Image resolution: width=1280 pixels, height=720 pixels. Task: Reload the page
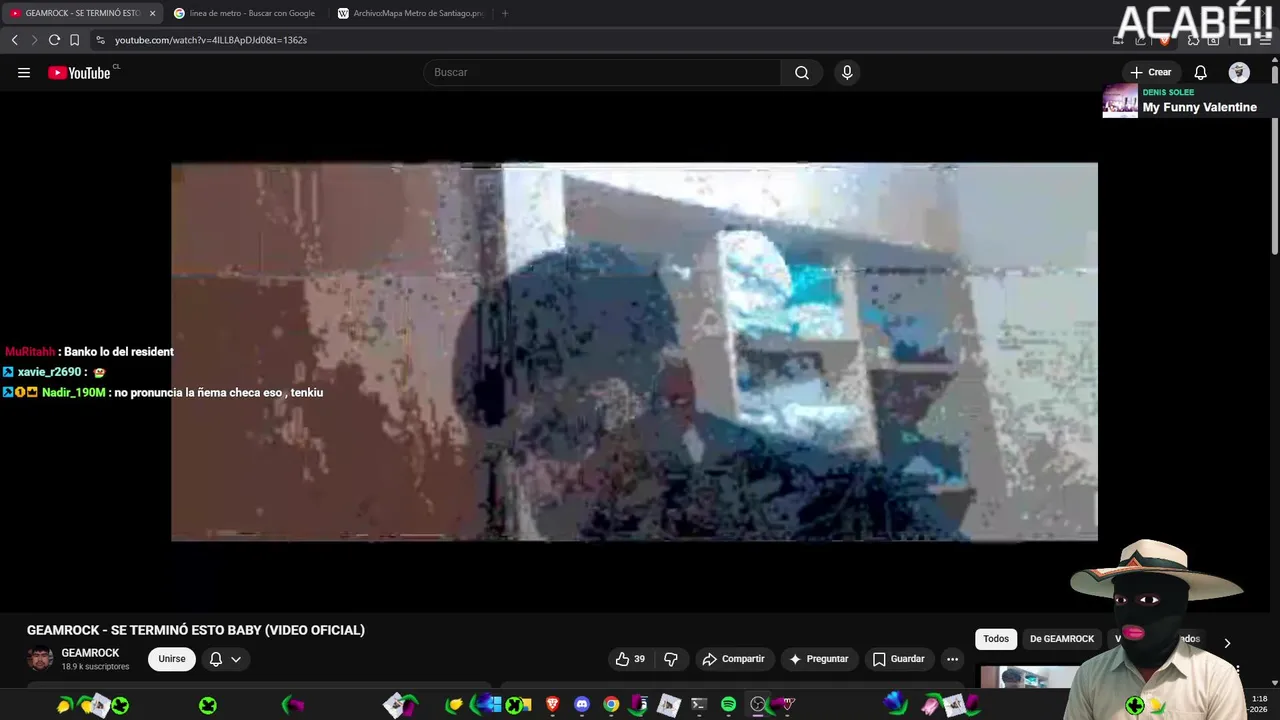pos(54,40)
